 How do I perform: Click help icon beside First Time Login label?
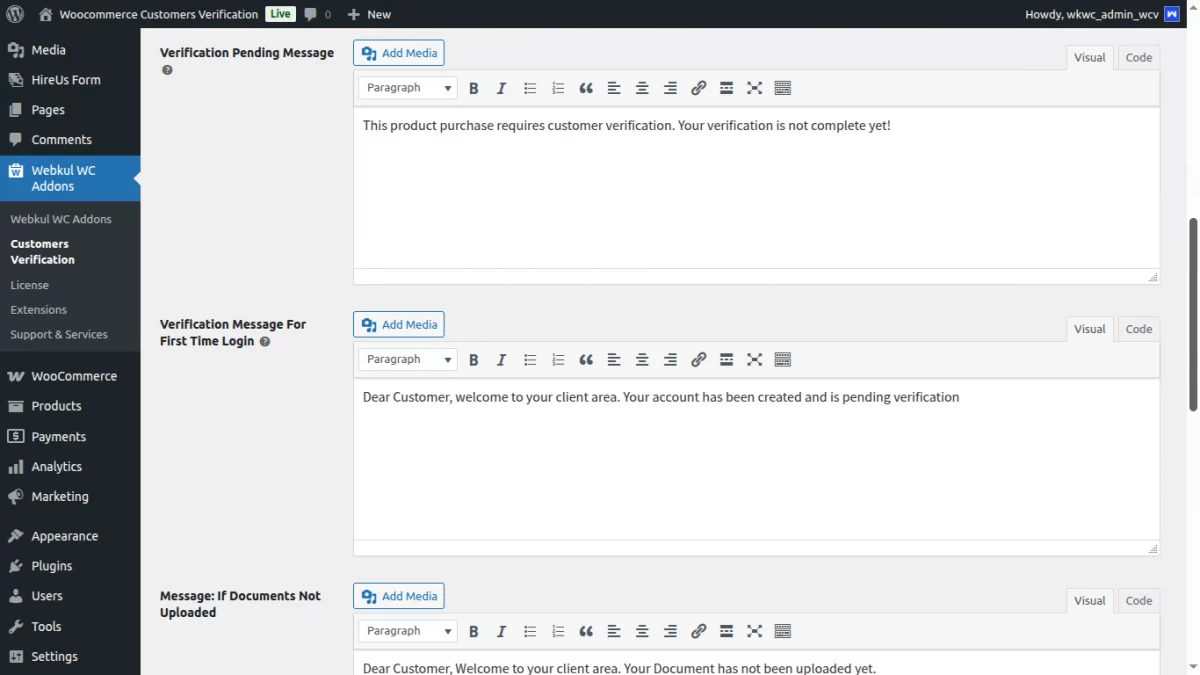click(265, 341)
